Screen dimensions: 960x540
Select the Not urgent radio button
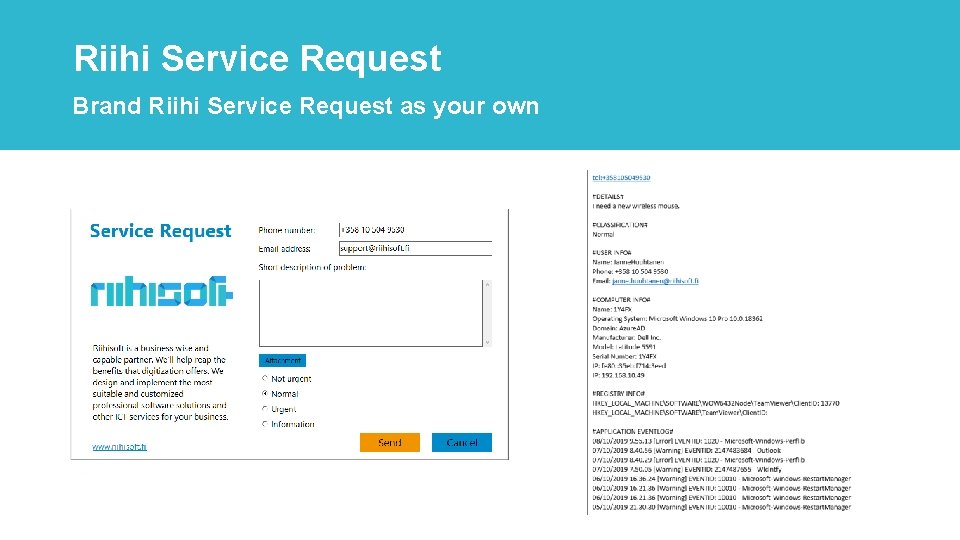click(x=264, y=378)
